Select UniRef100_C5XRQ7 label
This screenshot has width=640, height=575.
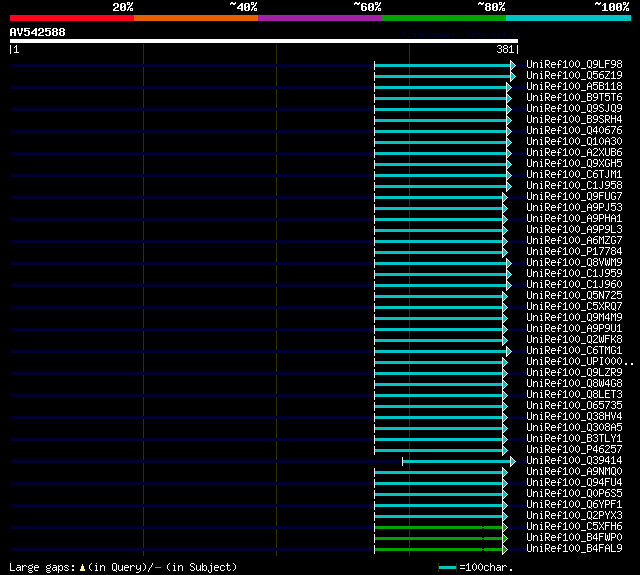pyautogui.click(x=574, y=307)
